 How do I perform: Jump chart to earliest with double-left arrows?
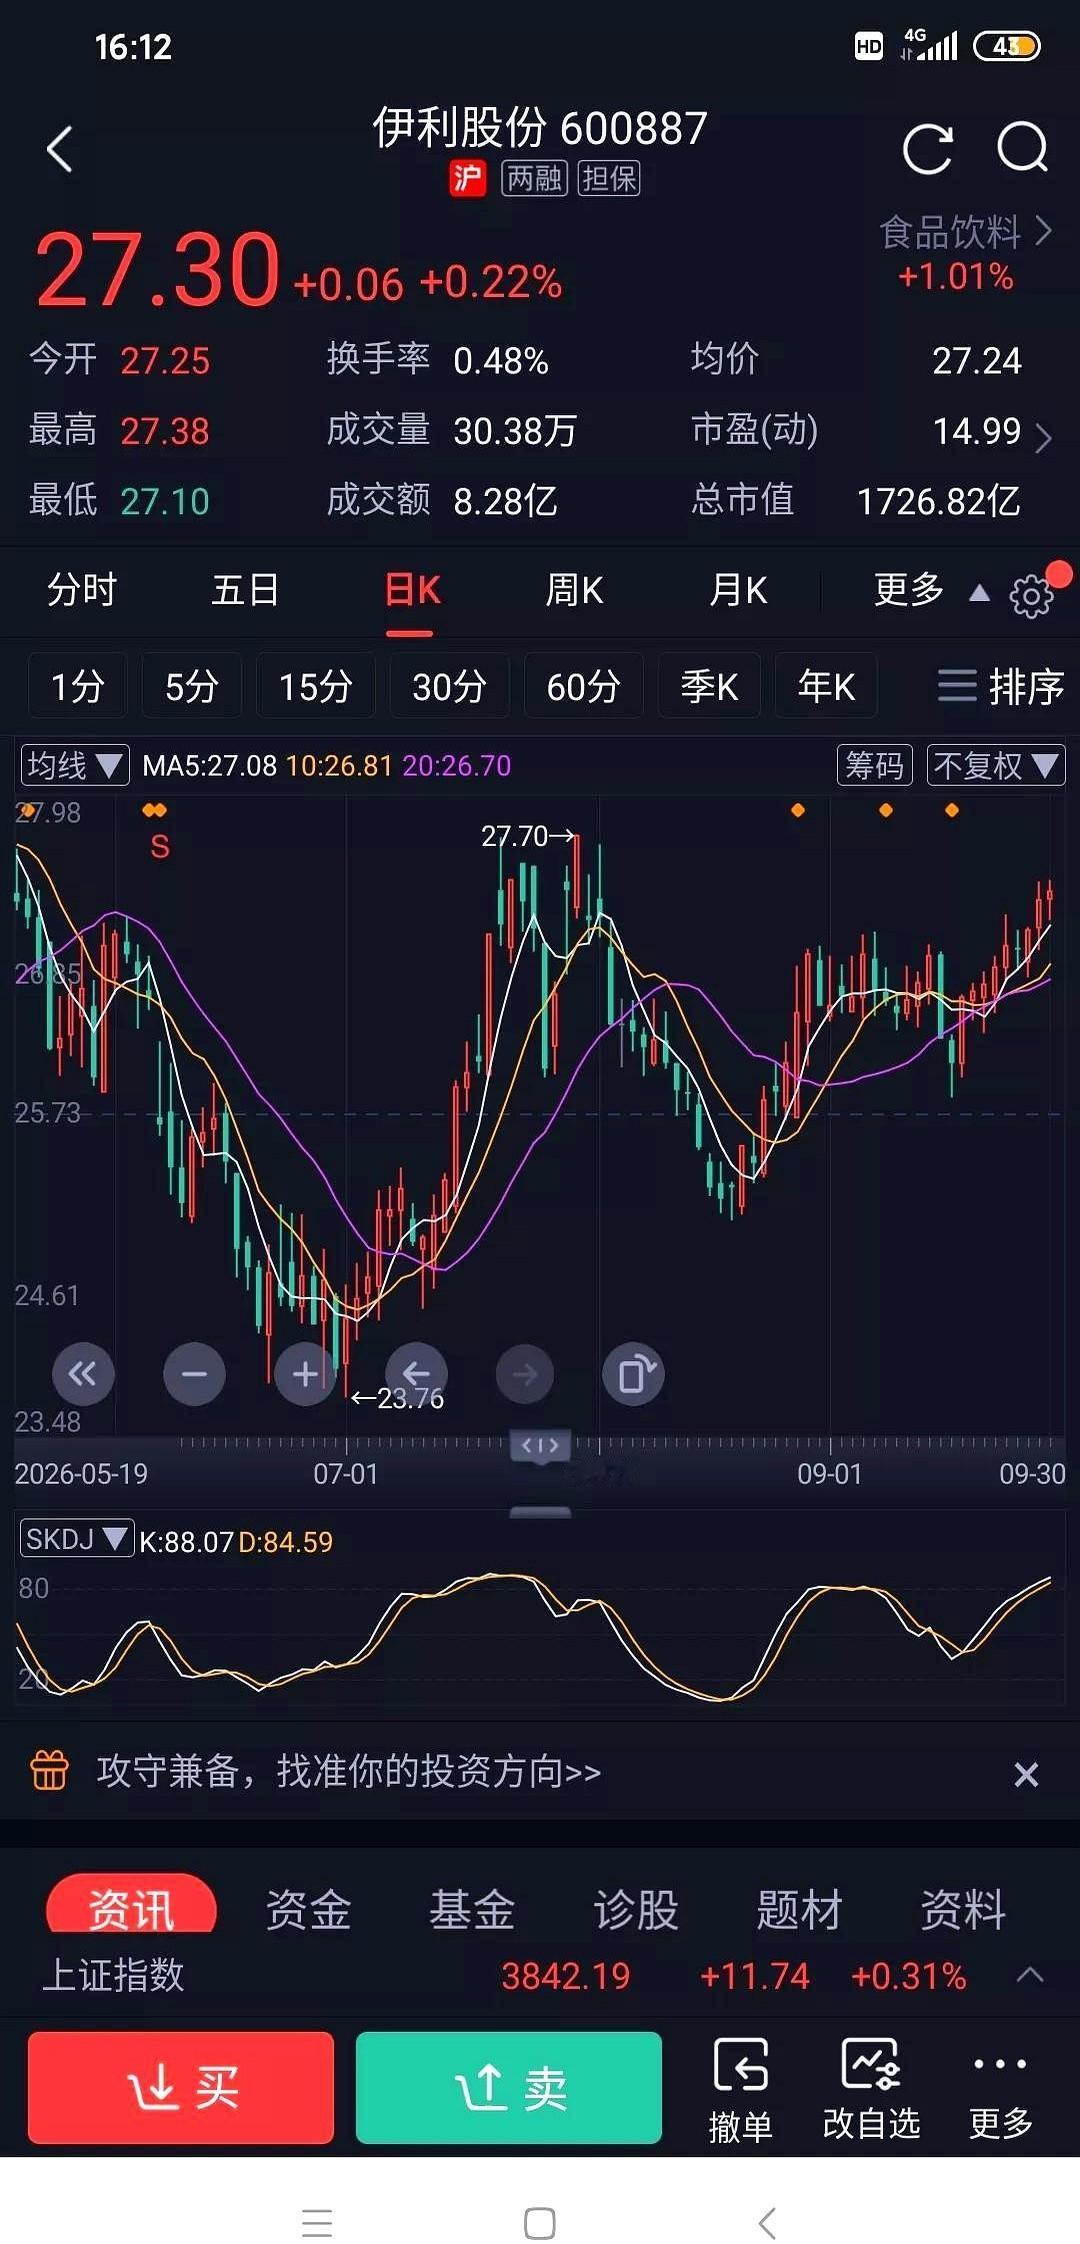(x=83, y=1374)
